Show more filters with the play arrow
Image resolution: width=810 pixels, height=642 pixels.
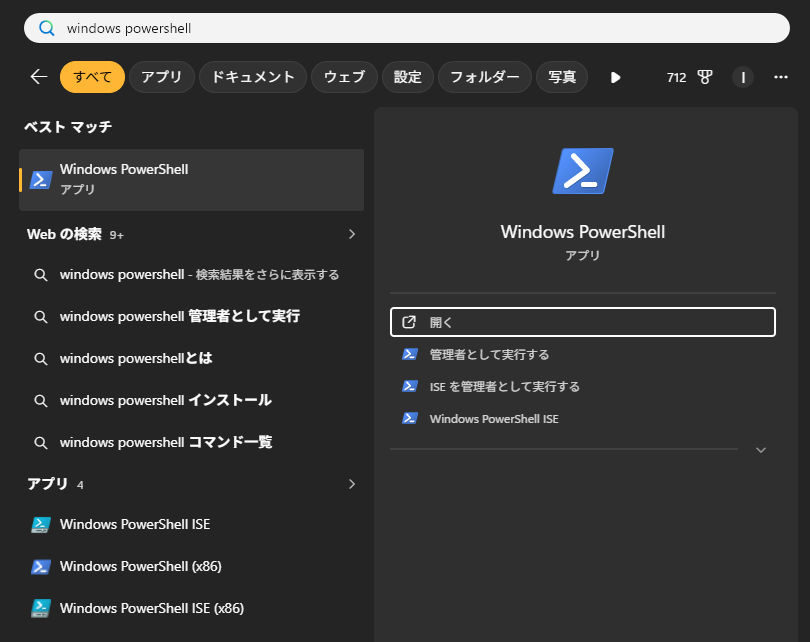(615, 77)
